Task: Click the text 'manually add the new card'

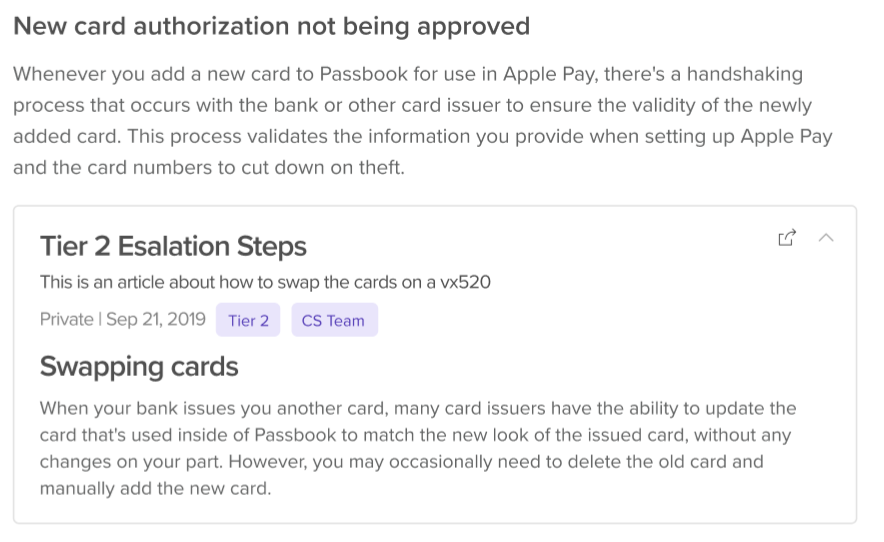Action: click(x=155, y=490)
